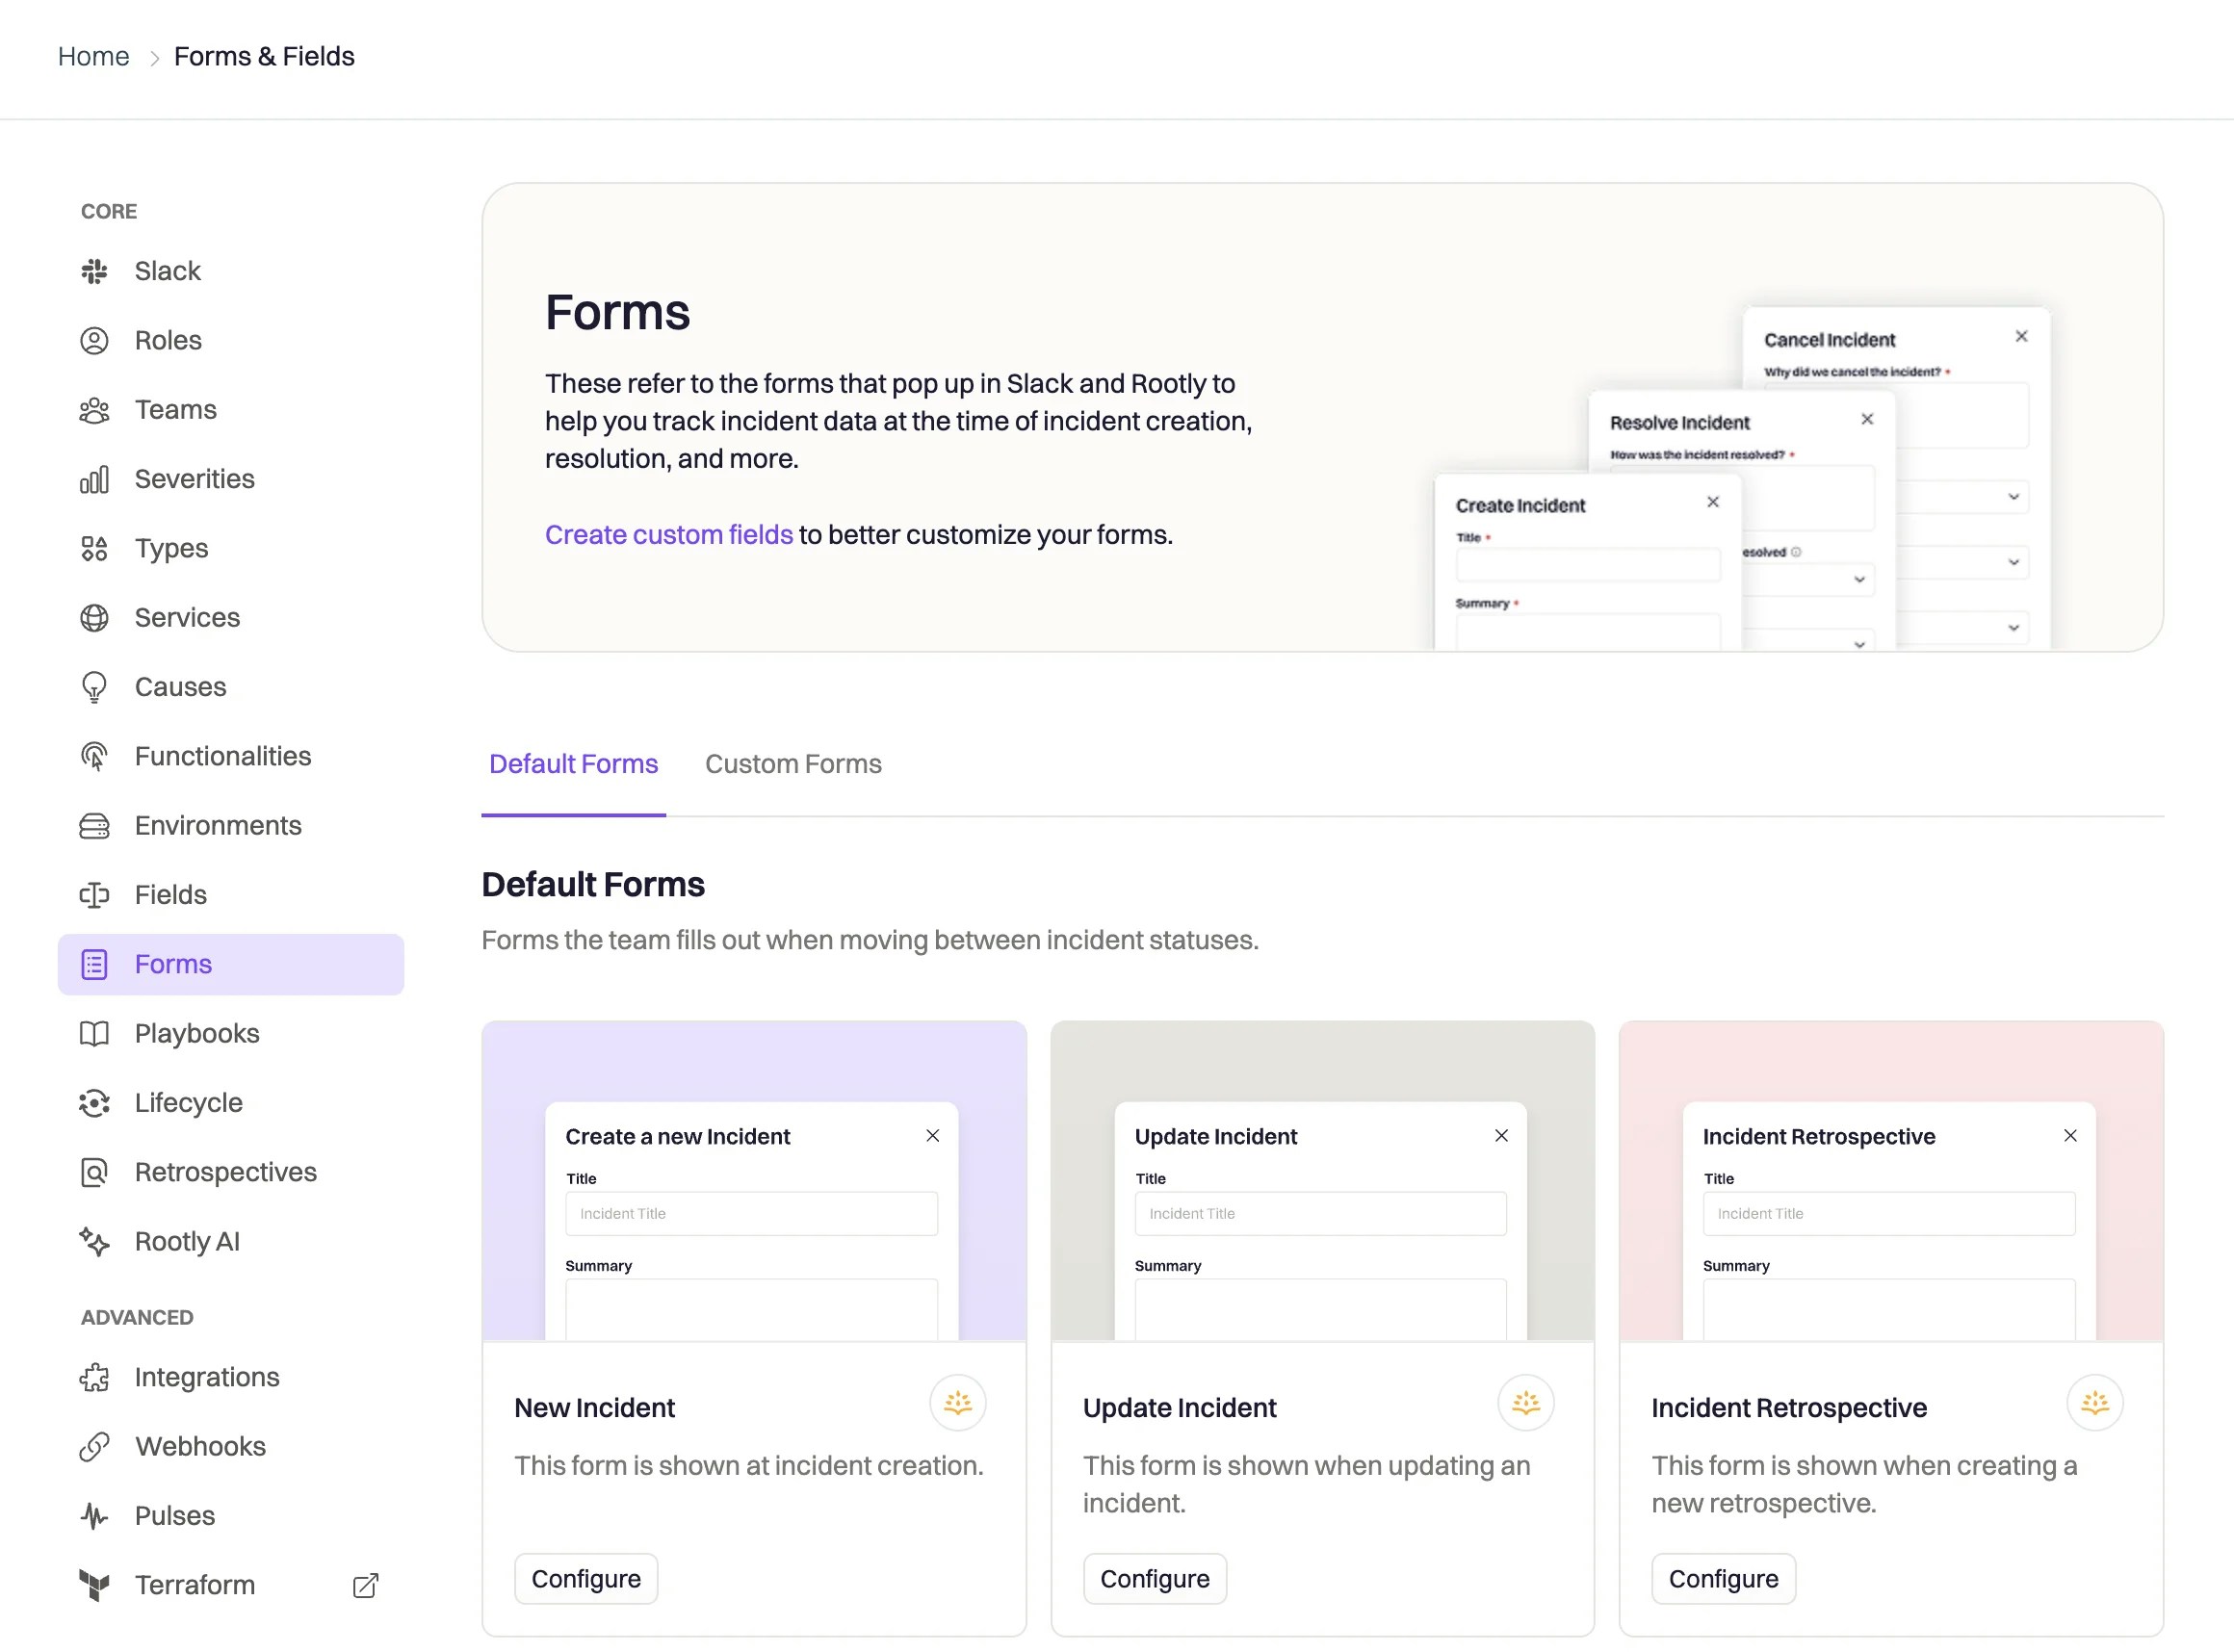2234x1652 pixels.
Task: Go to Functionalities
Action: pyautogui.click(x=231, y=757)
